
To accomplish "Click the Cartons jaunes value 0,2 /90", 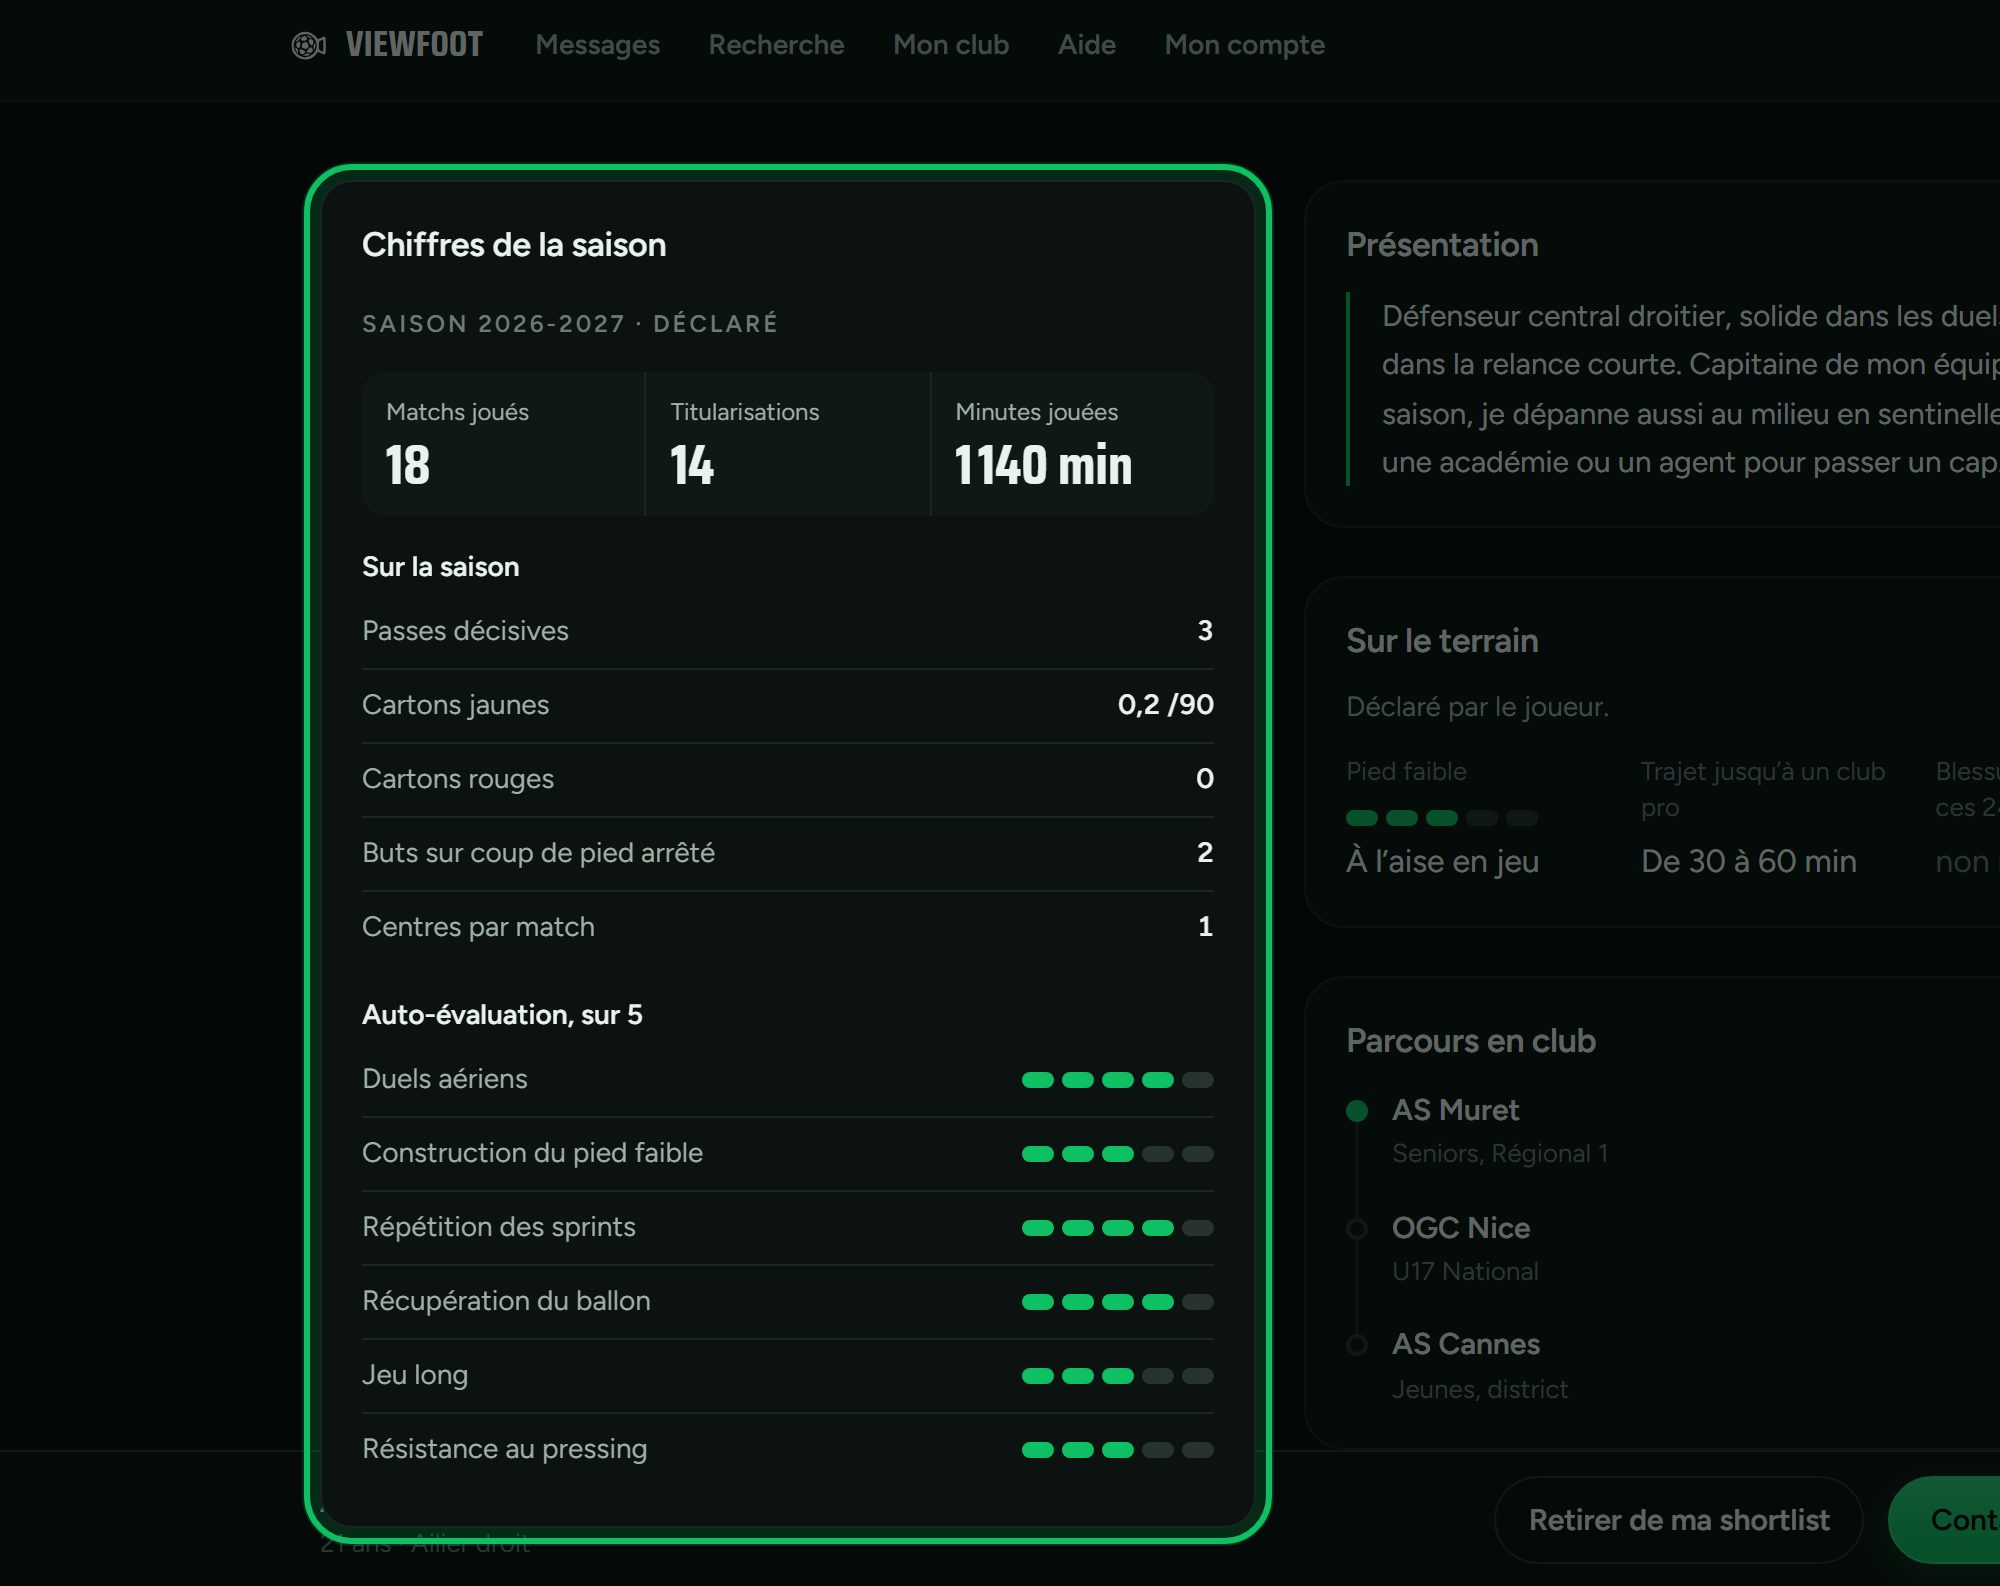I will (1166, 705).
